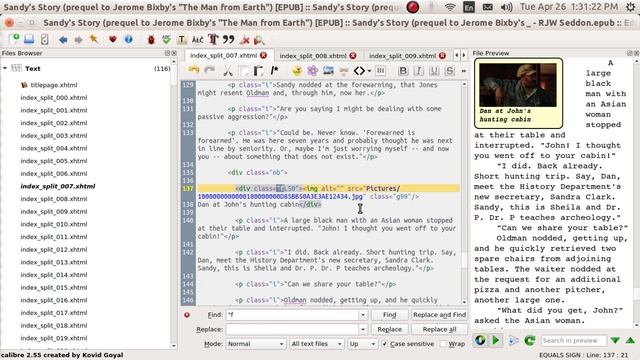Open the Up direction dropdown
The width and height of the screenshot is (640, 360).
362,344
